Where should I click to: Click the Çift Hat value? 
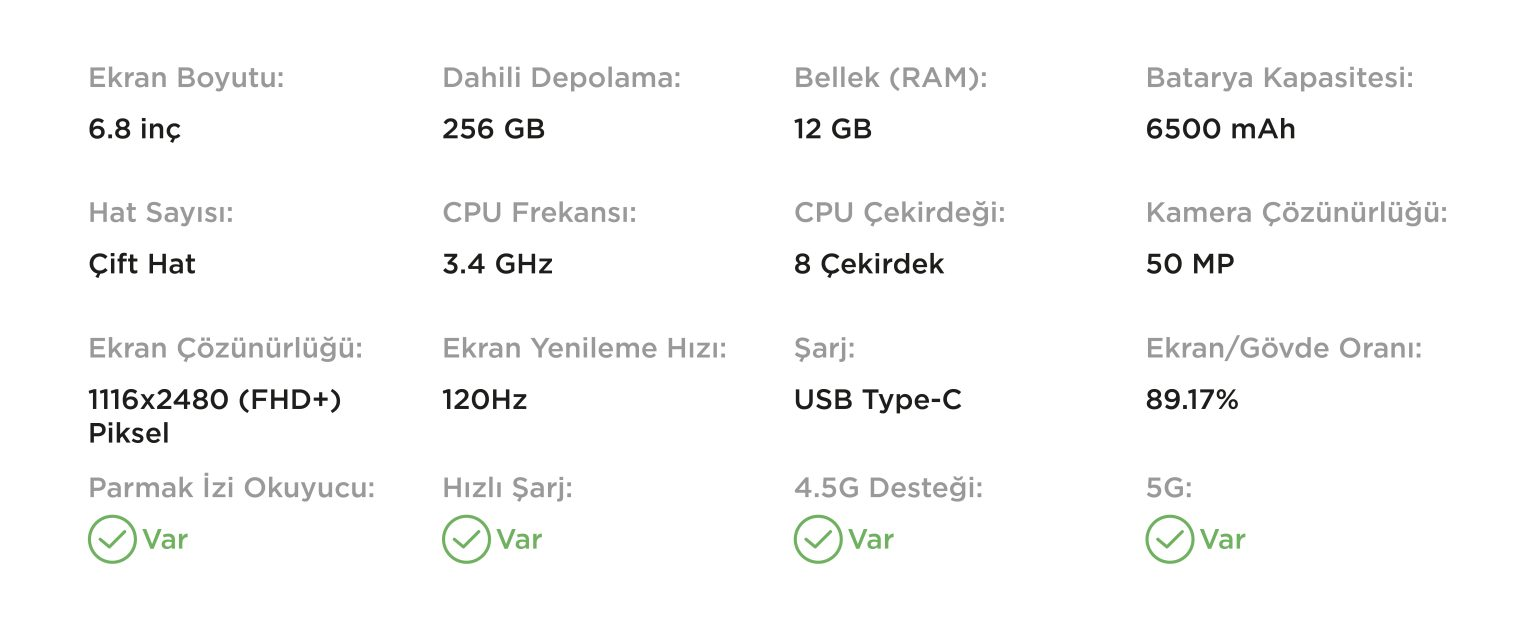click(142, 265)
